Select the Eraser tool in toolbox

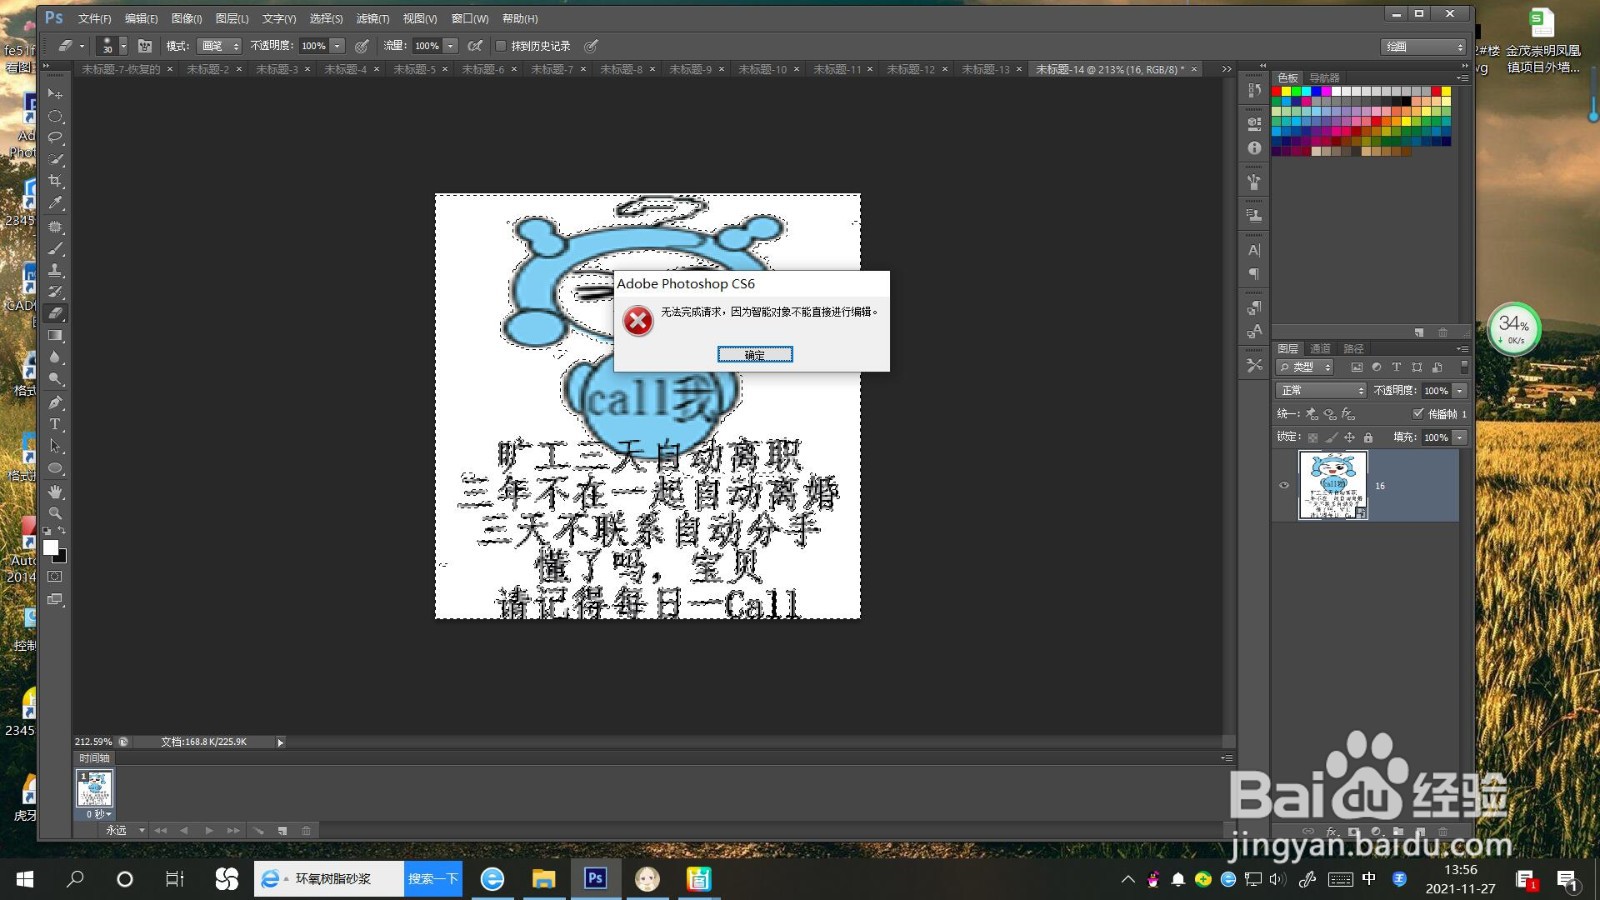55,314
